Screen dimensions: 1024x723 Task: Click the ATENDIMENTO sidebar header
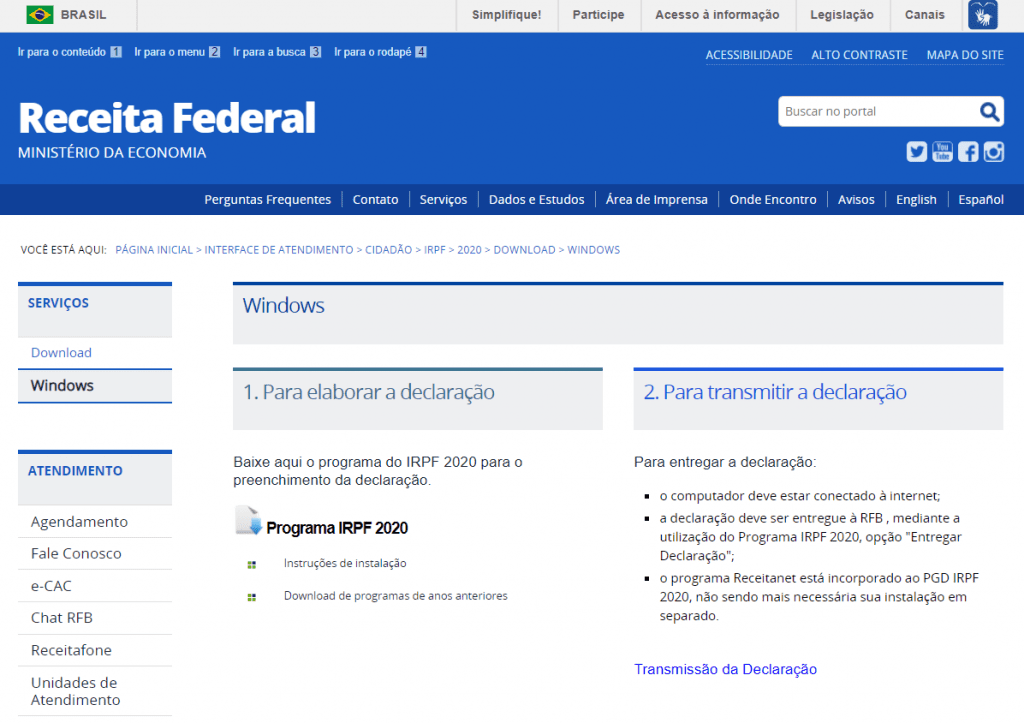[x=75, y=471]
